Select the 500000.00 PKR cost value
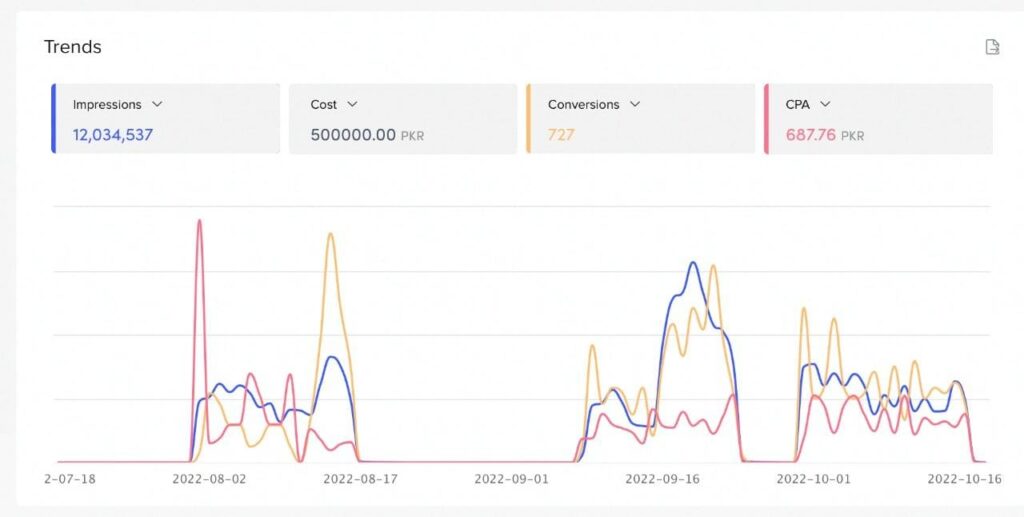This screenshot has height=517, width=1024. pyautogui.click(x=353, y=134)
